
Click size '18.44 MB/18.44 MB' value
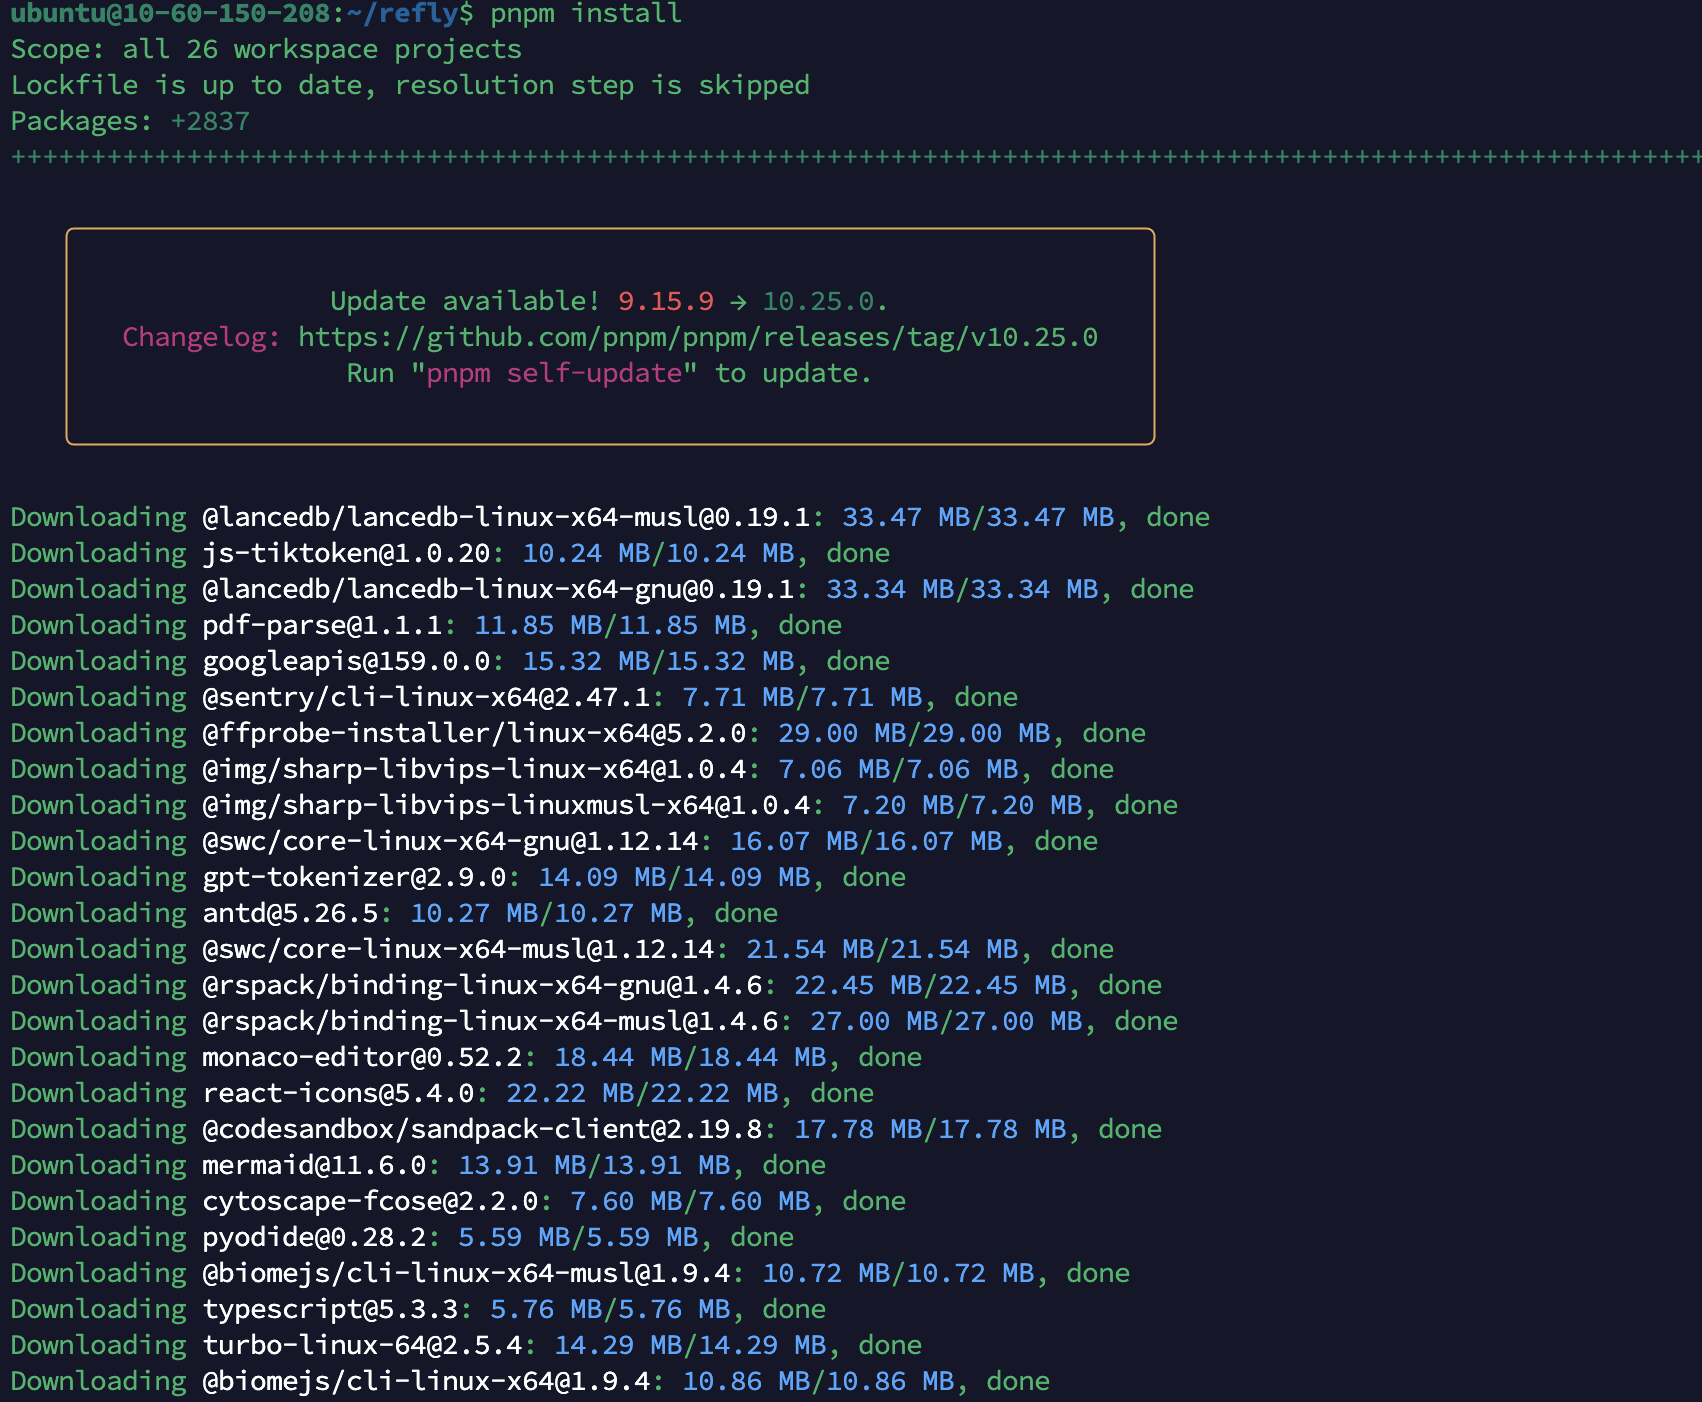pos(690,1058)
